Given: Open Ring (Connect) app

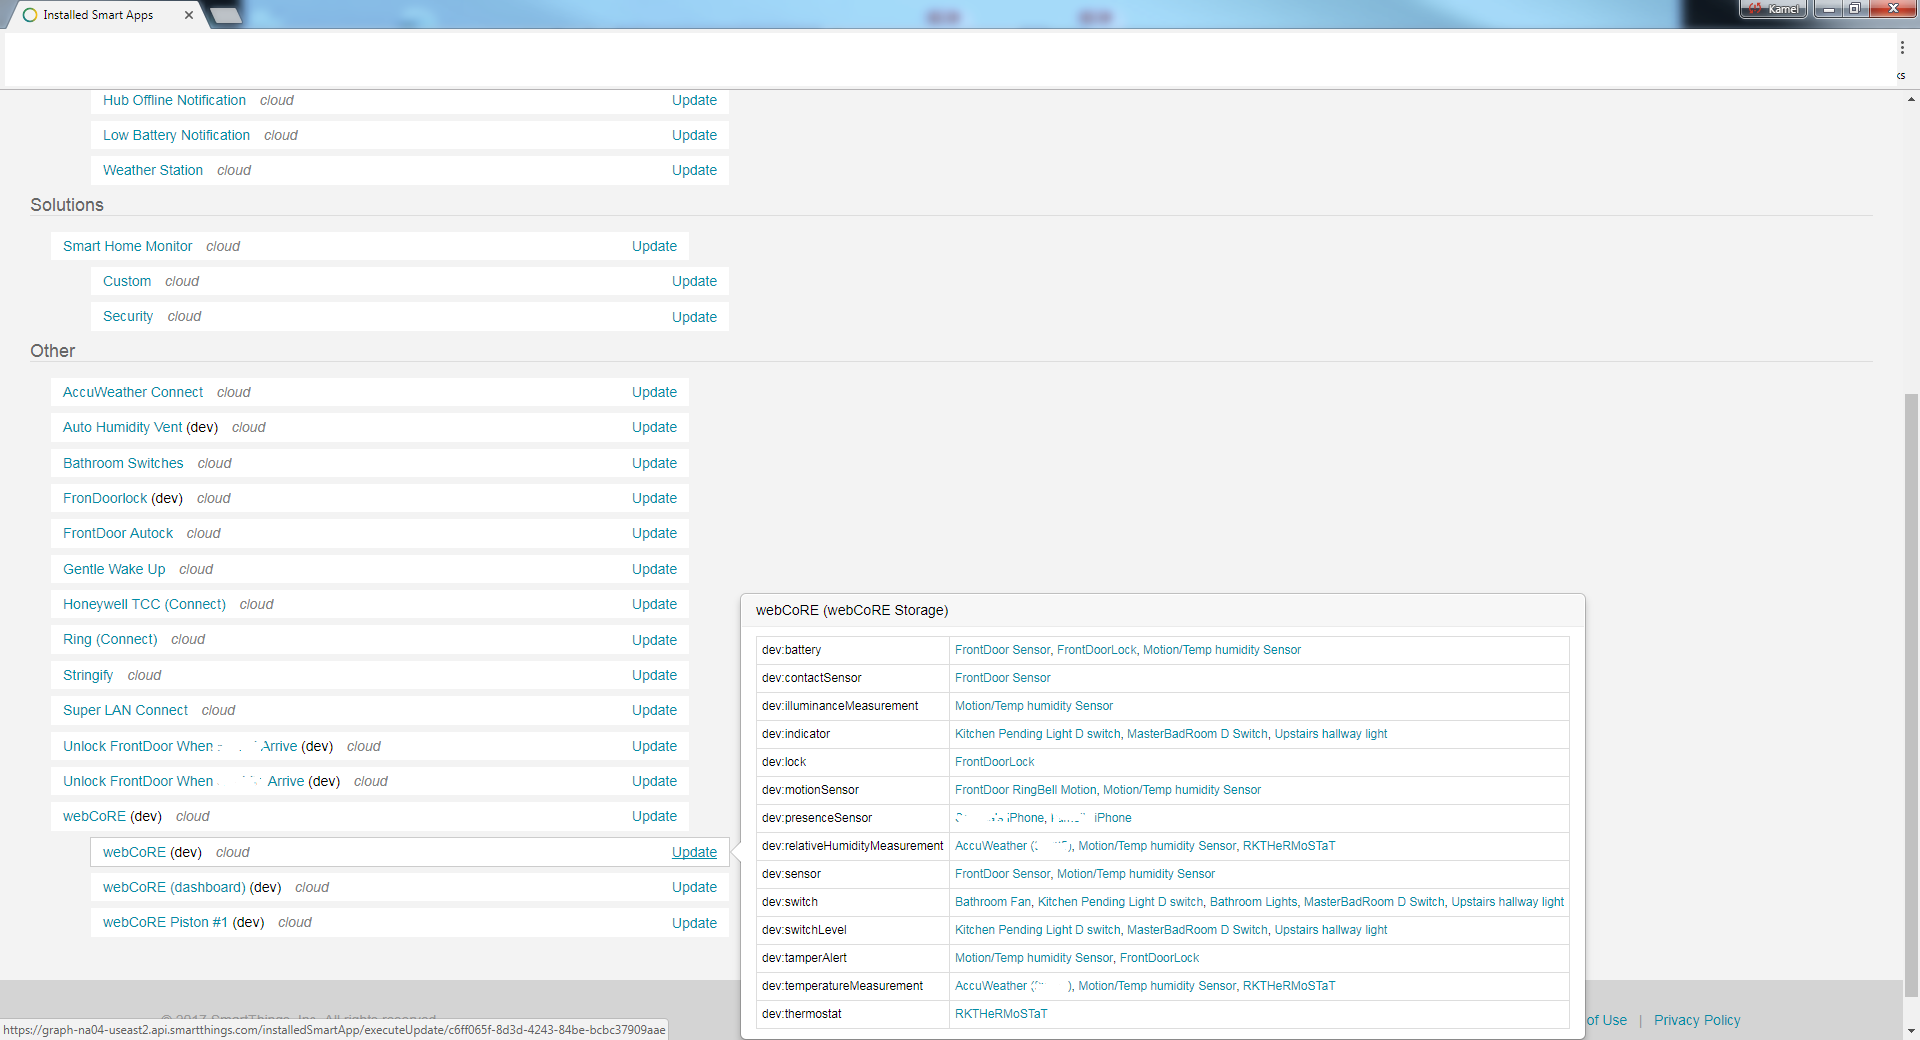Looking at the screenshot, I should point(110,639).
